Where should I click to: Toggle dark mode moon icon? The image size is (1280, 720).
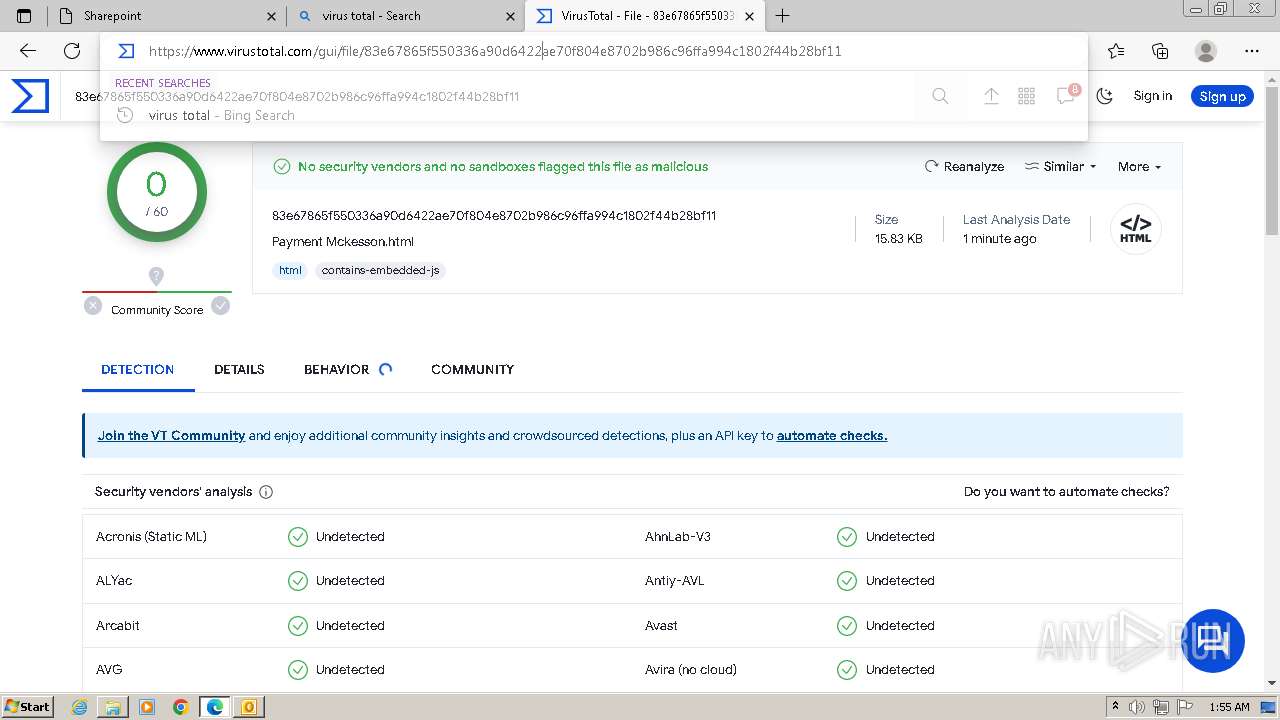[x=1105, y=96]
